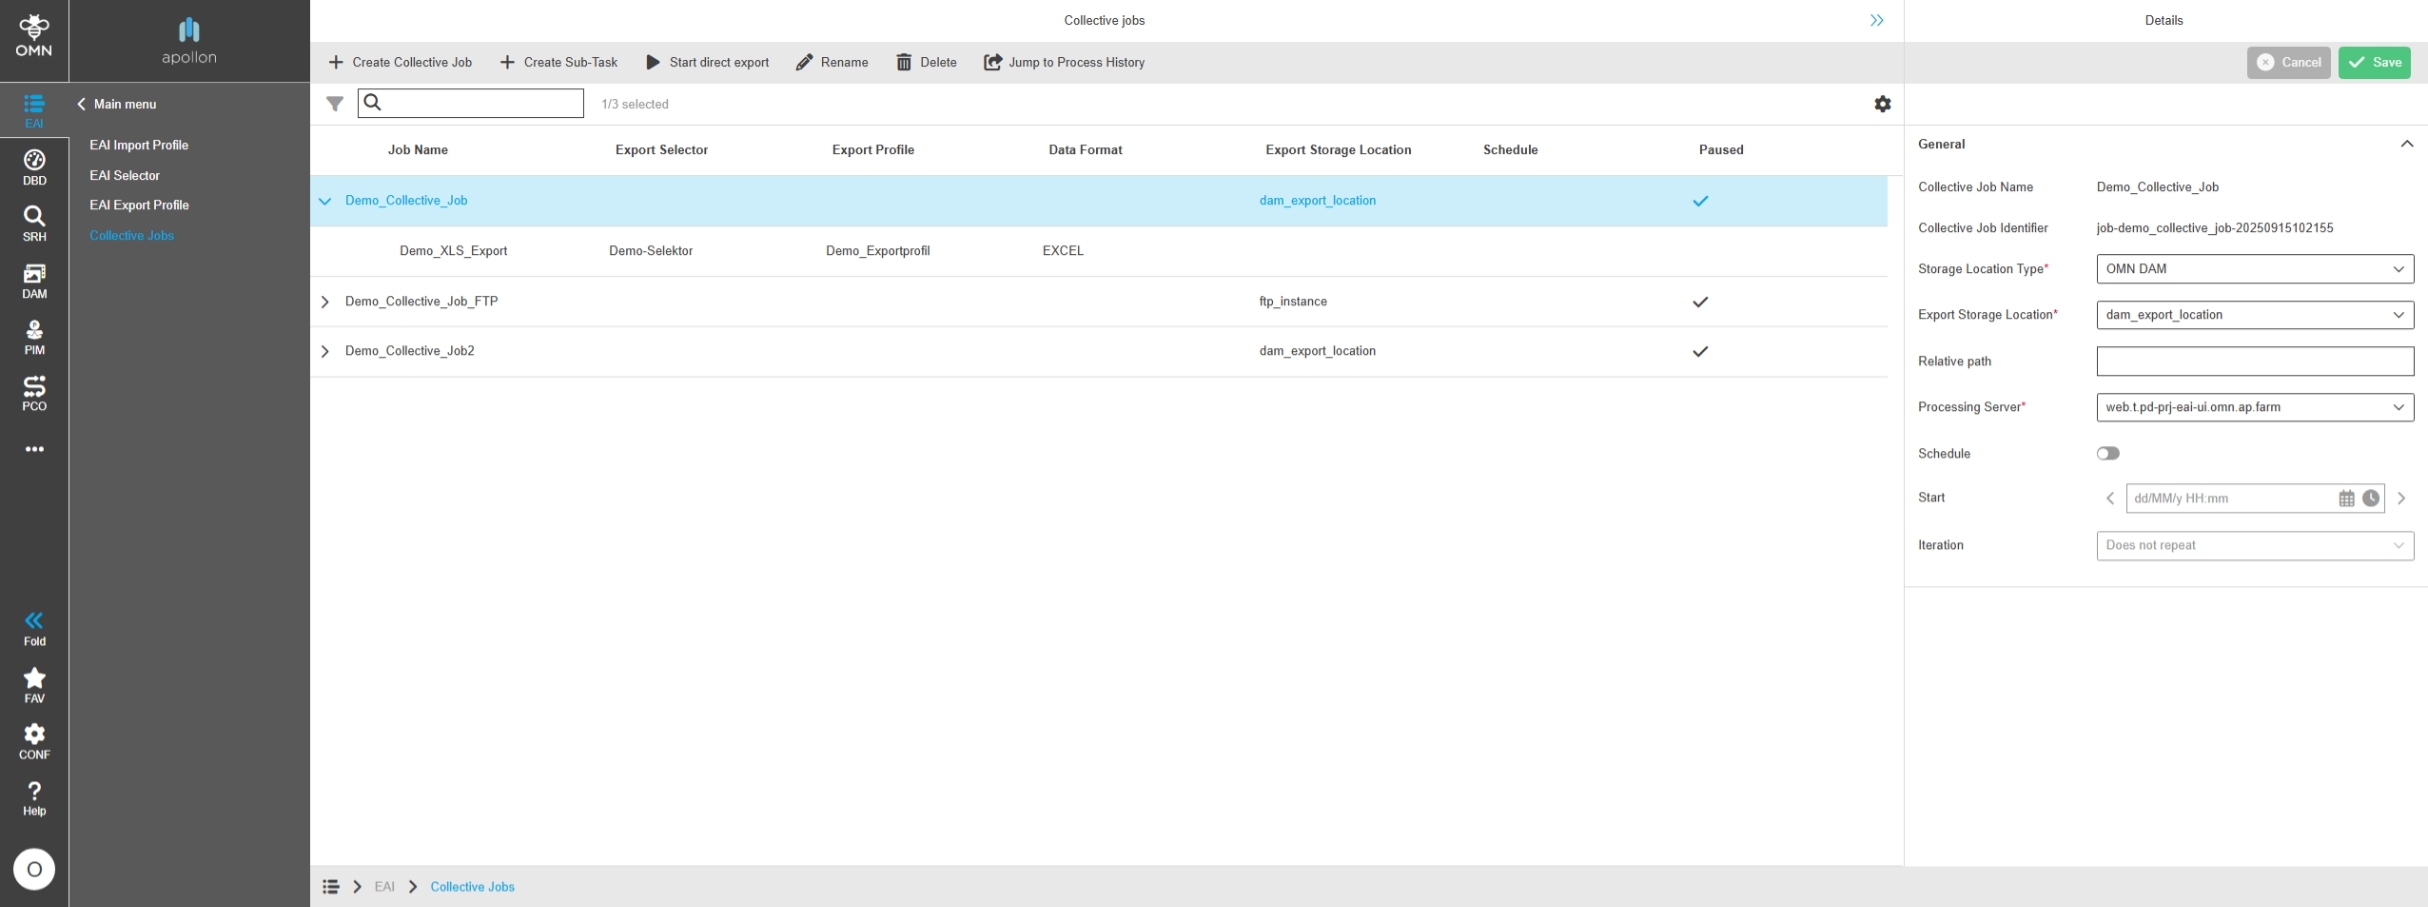This screenshot has width=2428, height=907.
Task: Open EAI Selector in the menu
Action: 124,175
